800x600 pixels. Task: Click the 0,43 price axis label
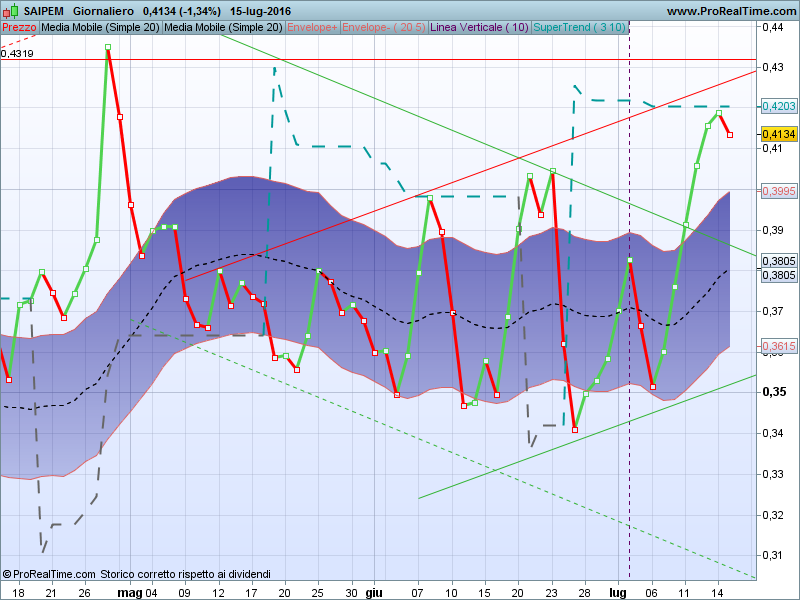click(772, 67)
